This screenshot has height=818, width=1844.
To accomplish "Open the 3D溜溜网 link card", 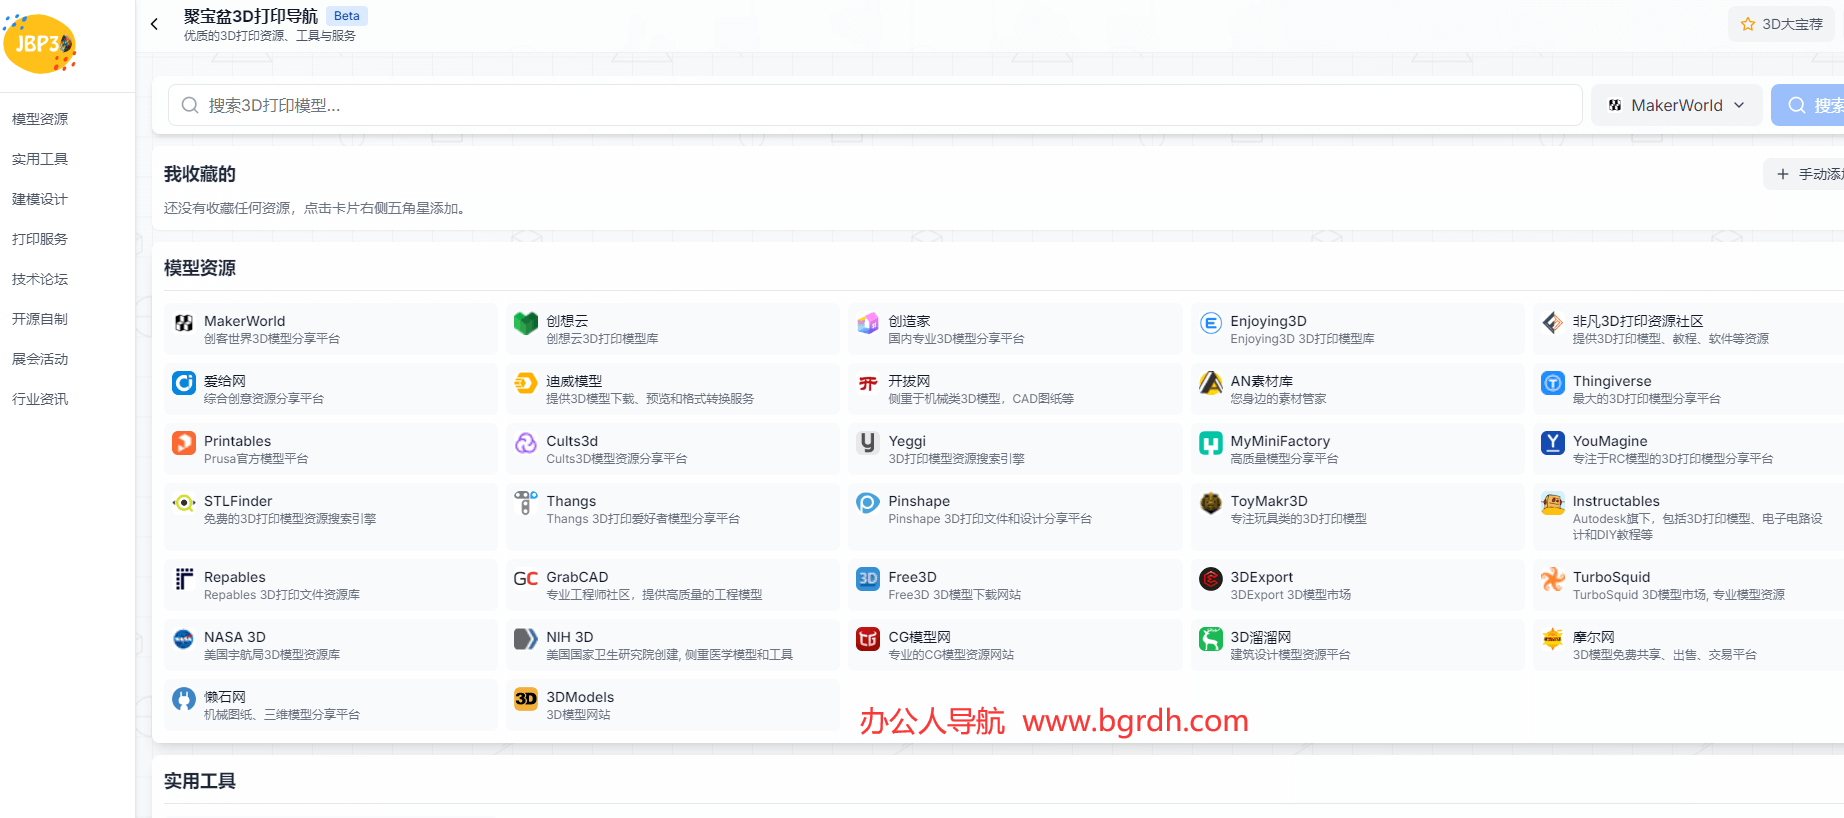I will [x=1357, y=645].
